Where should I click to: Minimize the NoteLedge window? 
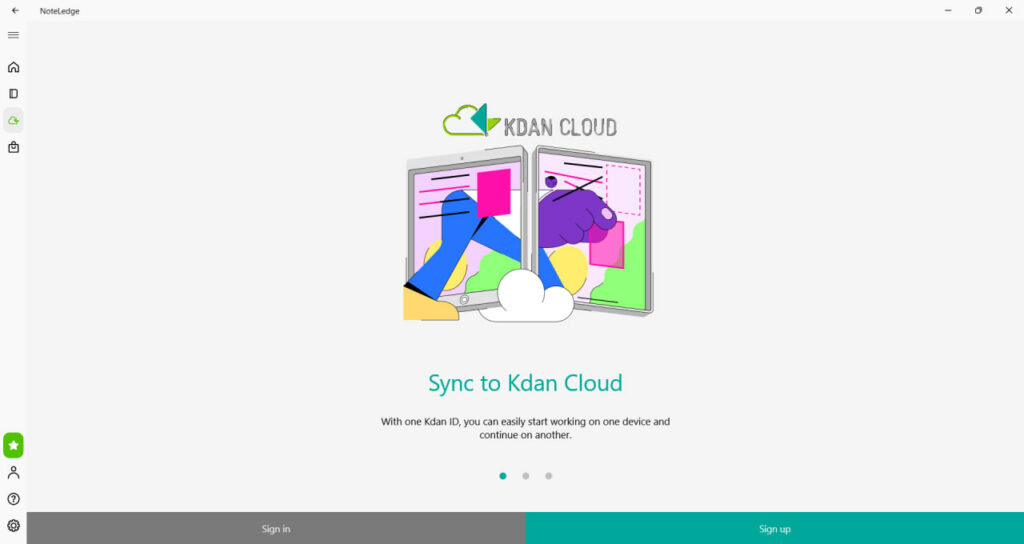[x=948, y=10]
